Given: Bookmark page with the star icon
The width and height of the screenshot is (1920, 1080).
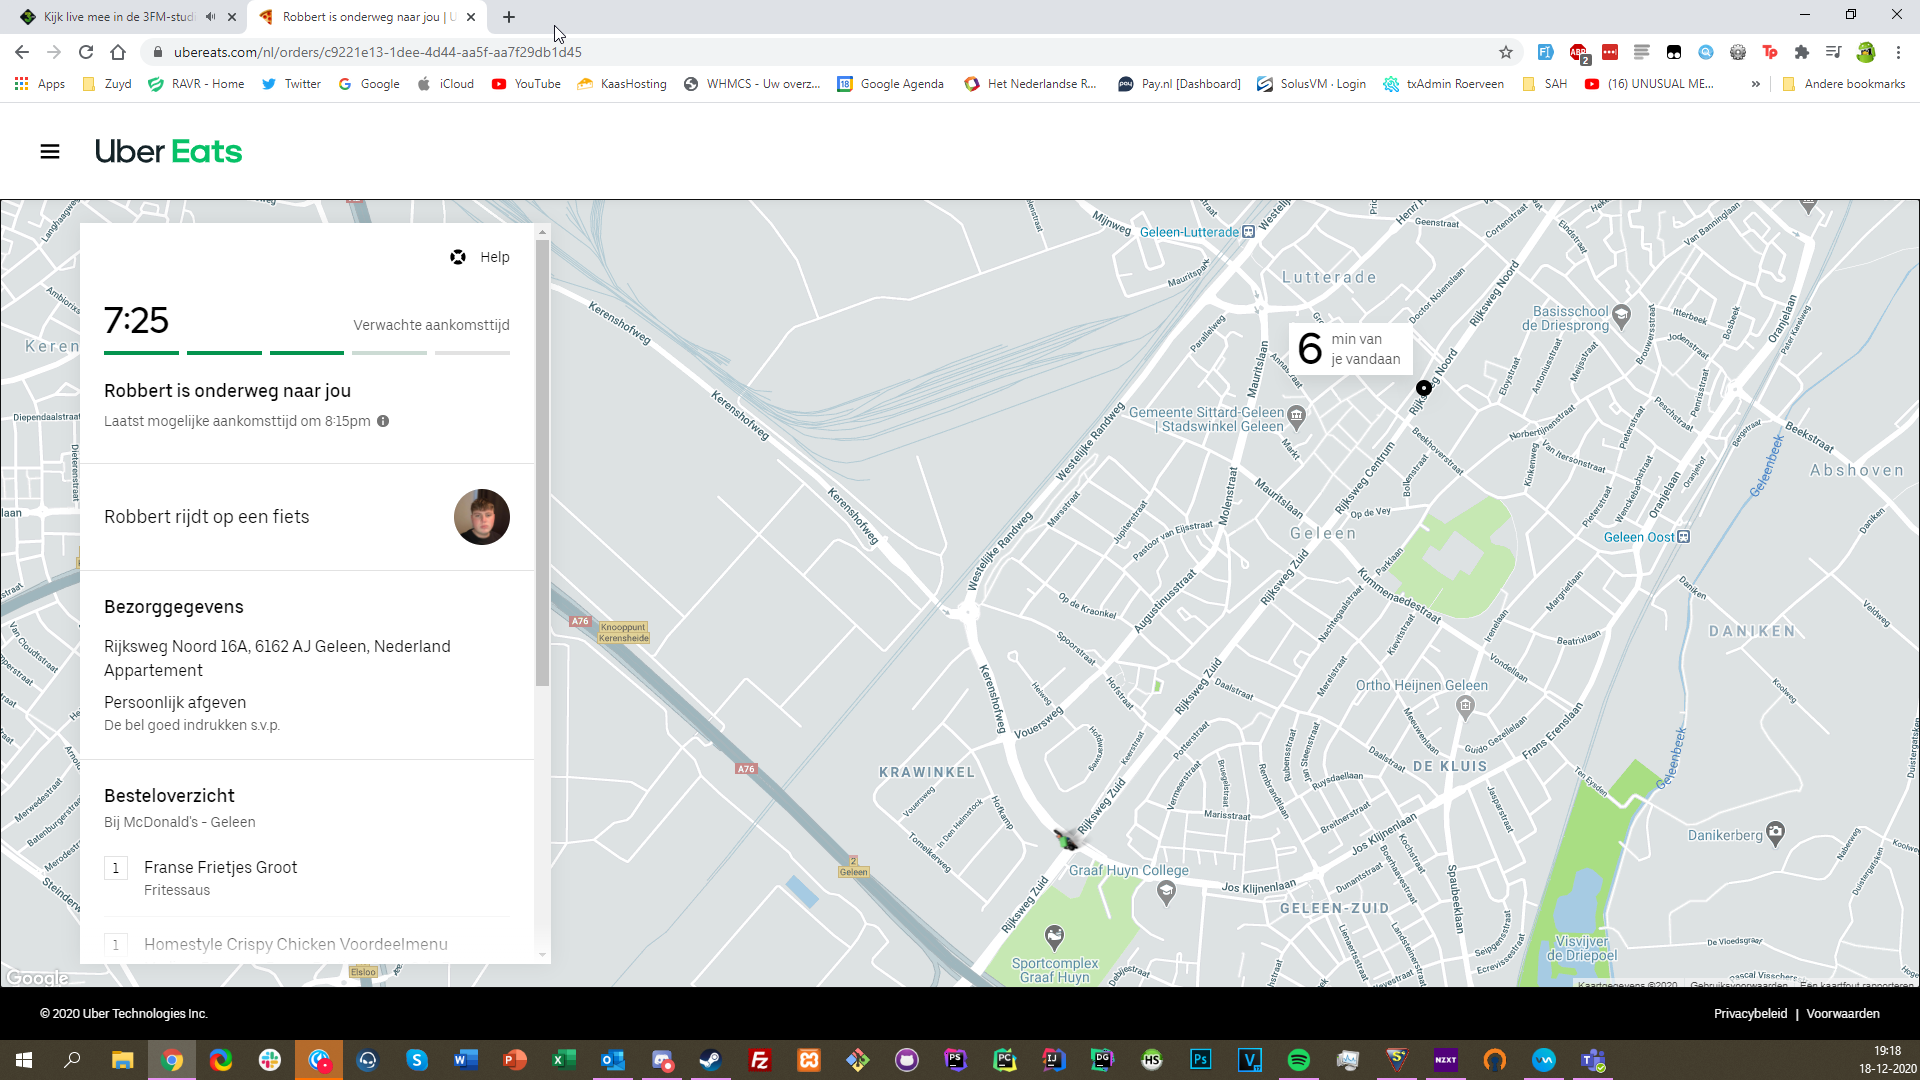Looking at the screenshot, I should click(1506, 52).
